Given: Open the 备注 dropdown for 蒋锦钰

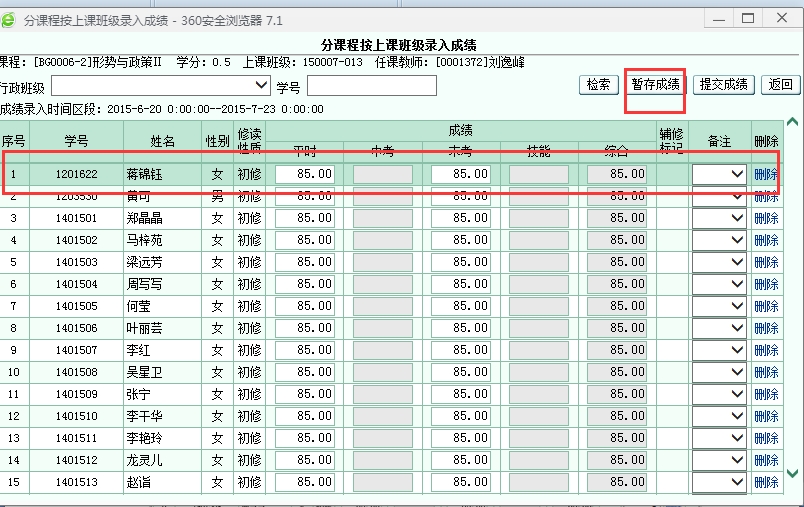Looking at the screenshot, I should pyautogui.click(x=720, y=174).
